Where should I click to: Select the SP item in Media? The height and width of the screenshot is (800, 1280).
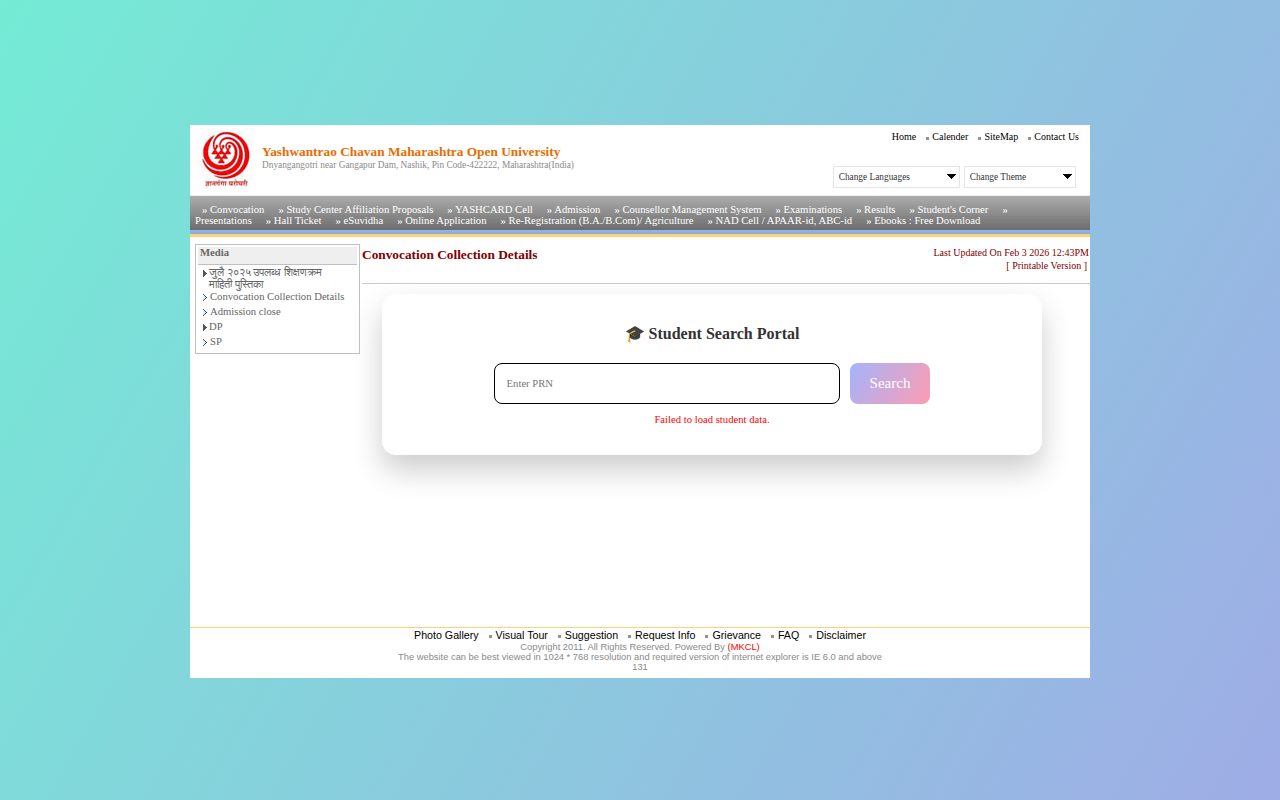point(216,342)
